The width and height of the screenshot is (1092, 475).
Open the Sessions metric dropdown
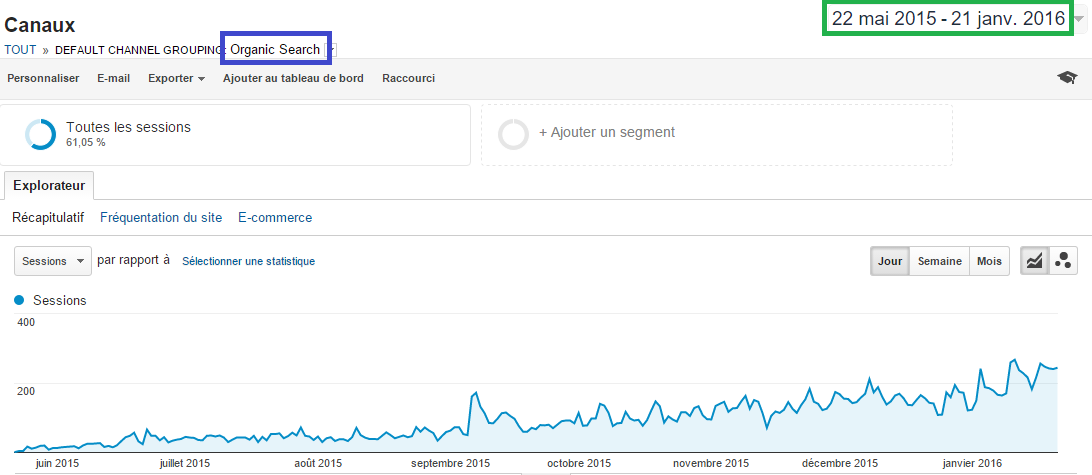[x=53, y=261]
